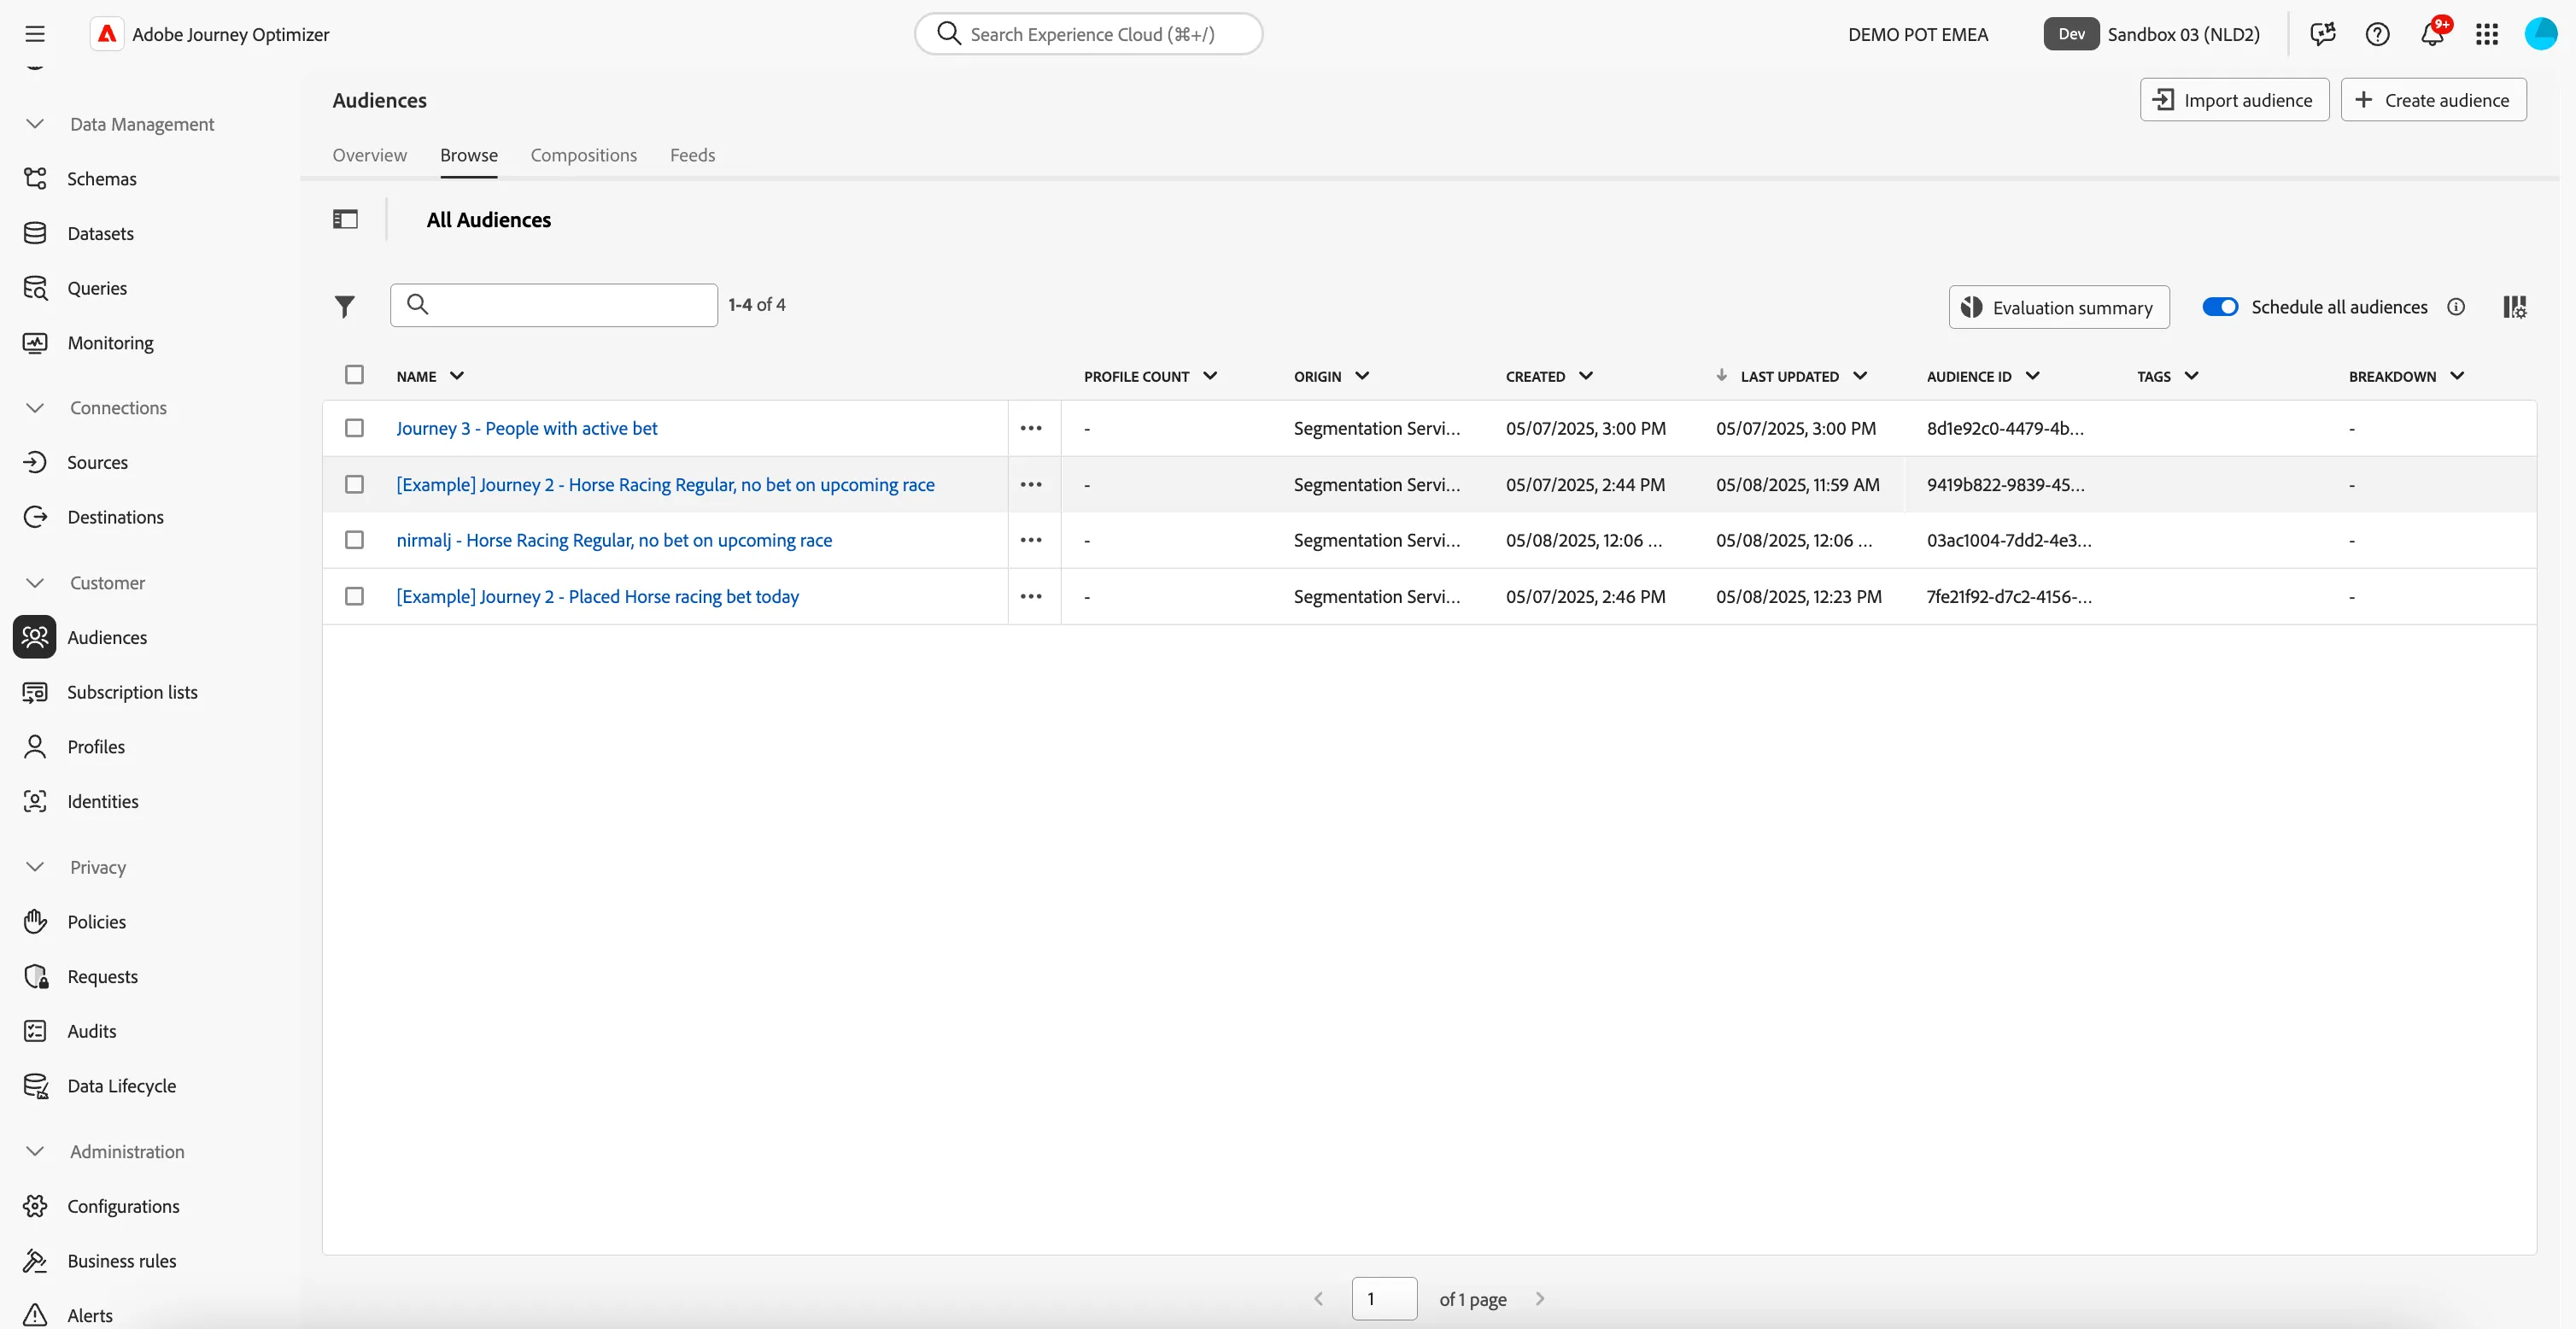Switch to the Compositions tab

(x=583, y=155)
